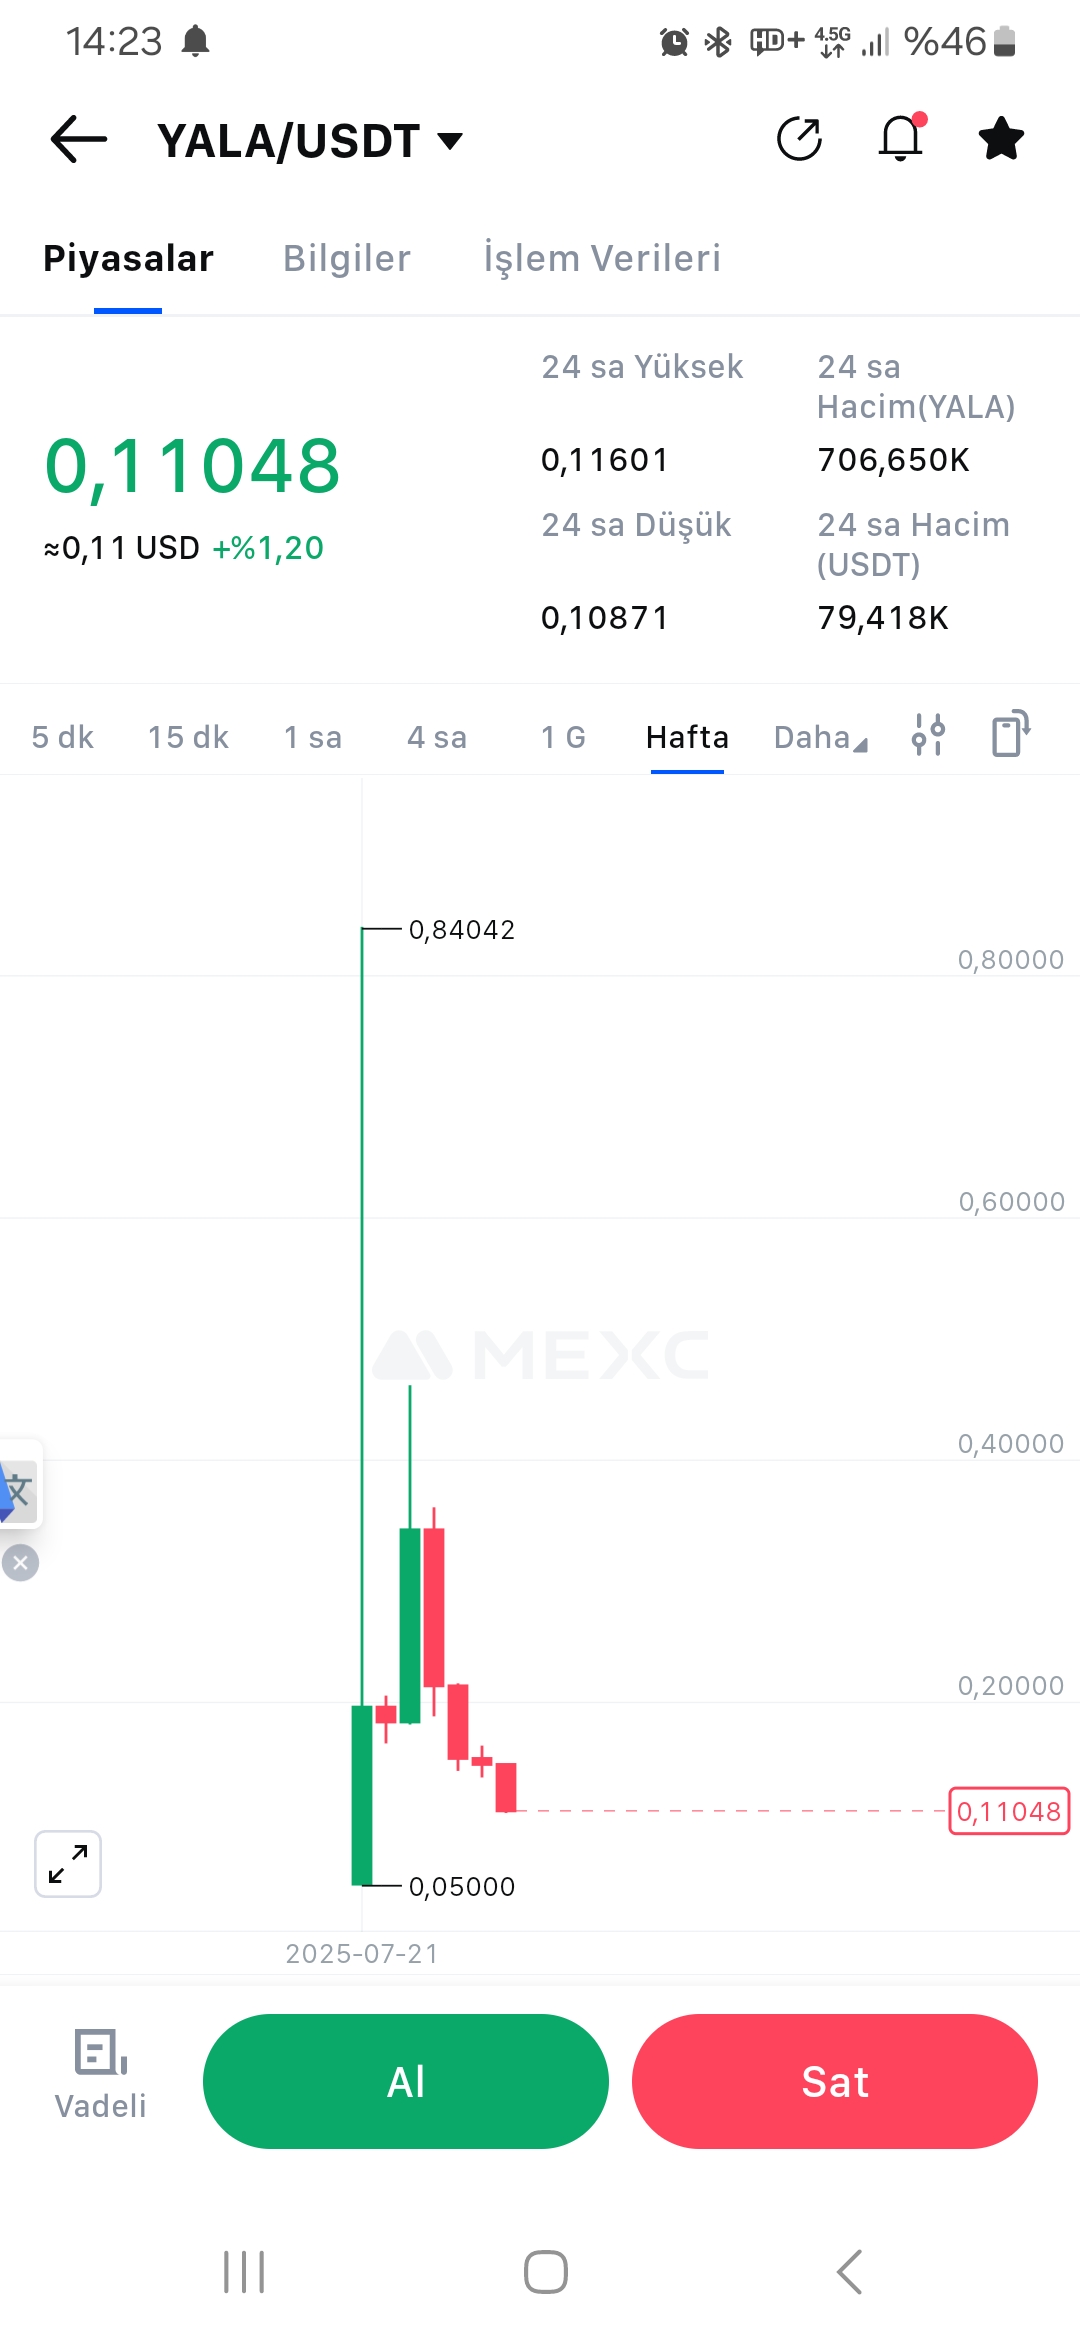Select the 15 dk timeframe
The height and width of the screenshot is (2340, 1080).
(x=188, y=738)
